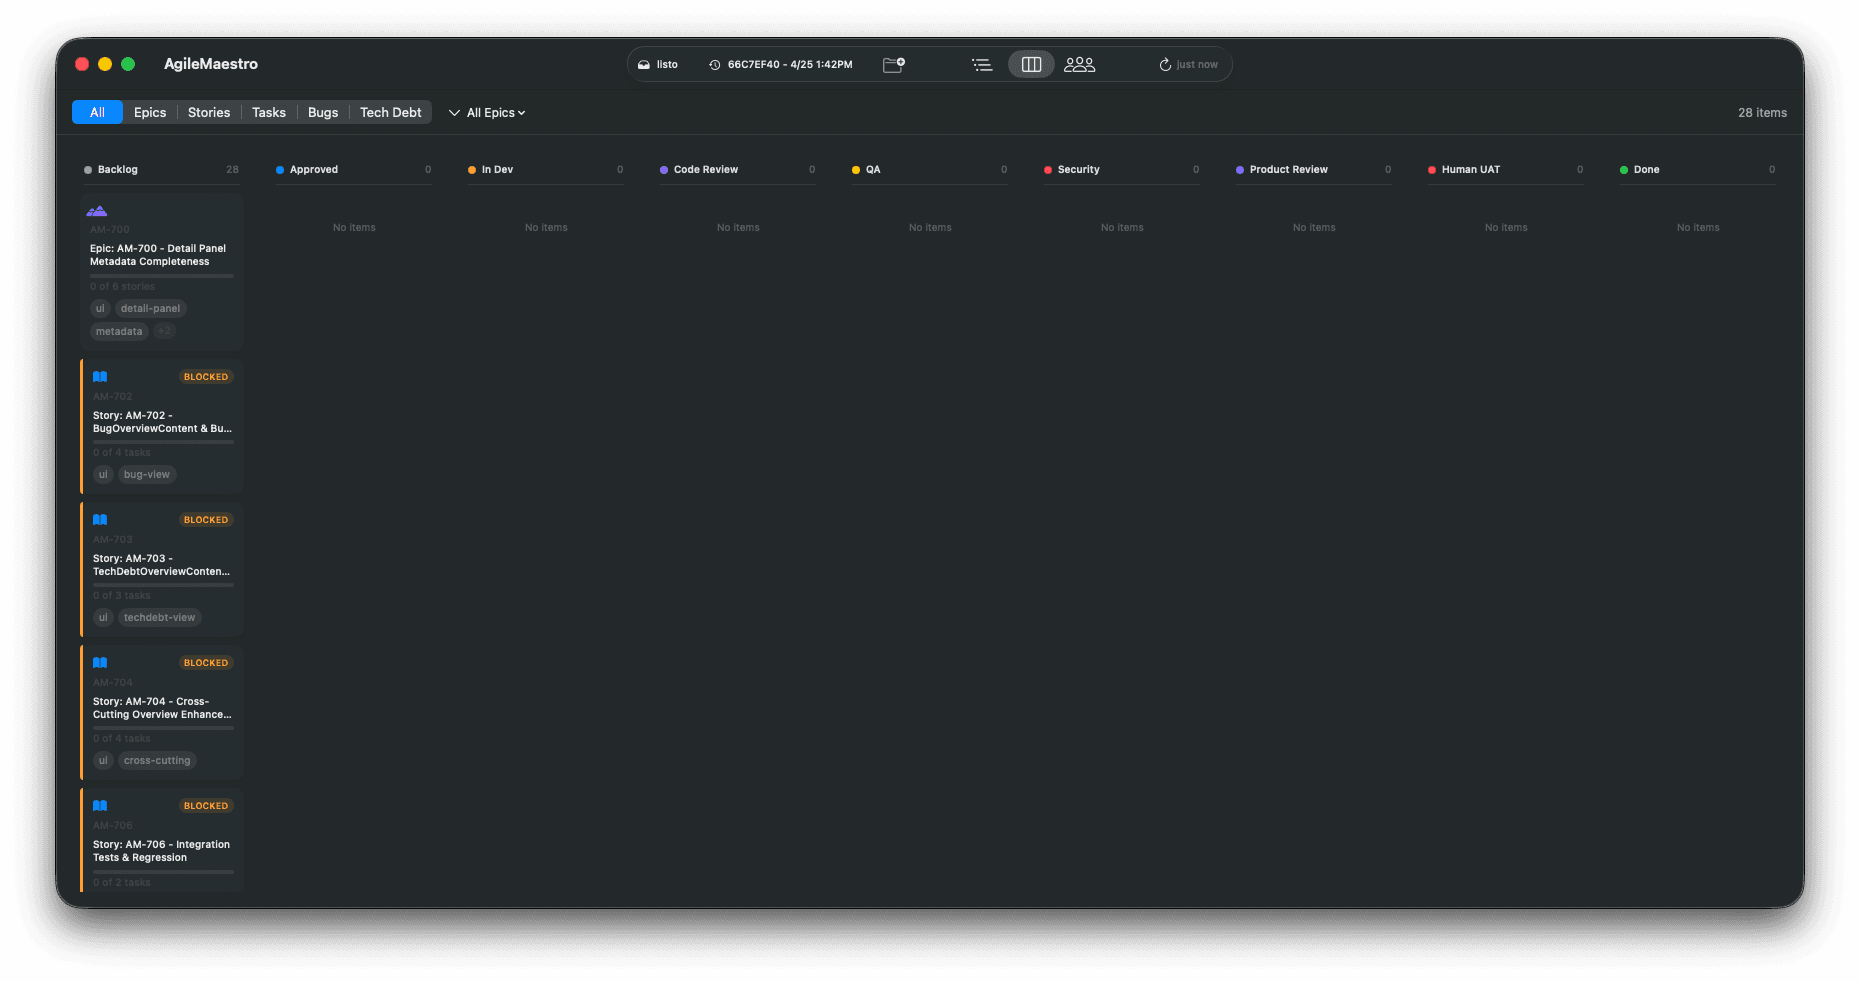
Task: Expand the +2 tags chip on AM-700
Action: pos(164,331)
